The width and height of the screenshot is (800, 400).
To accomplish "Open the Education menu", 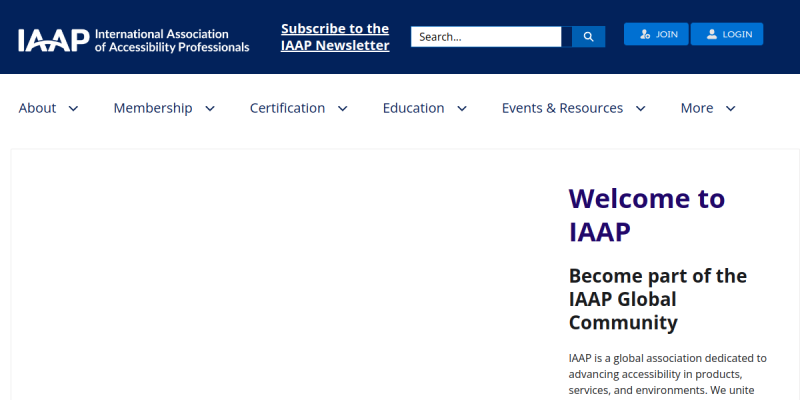I will (x=413, y=108).
